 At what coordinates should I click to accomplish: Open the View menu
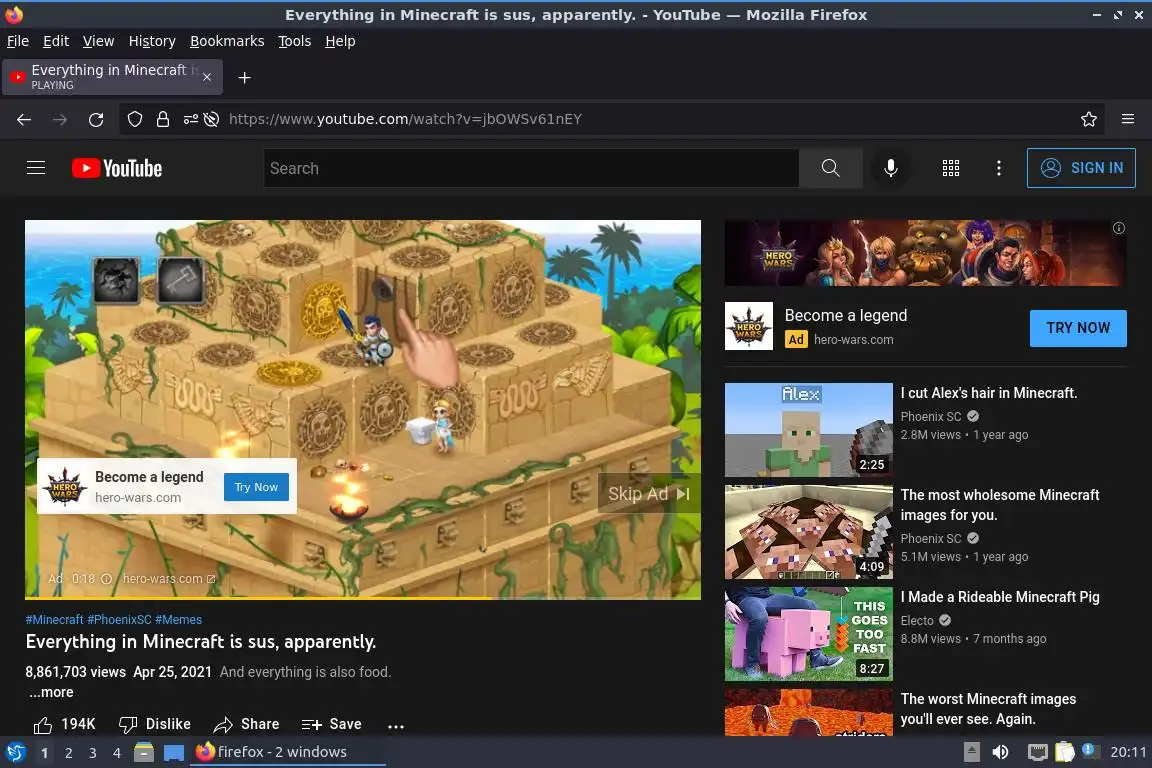(98, 41)
